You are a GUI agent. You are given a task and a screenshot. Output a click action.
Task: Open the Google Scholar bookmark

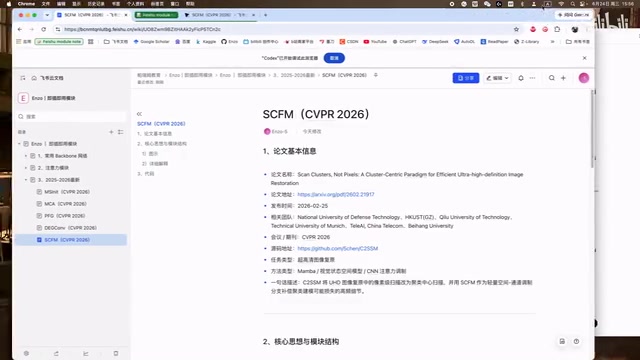[x=151, y=42]
